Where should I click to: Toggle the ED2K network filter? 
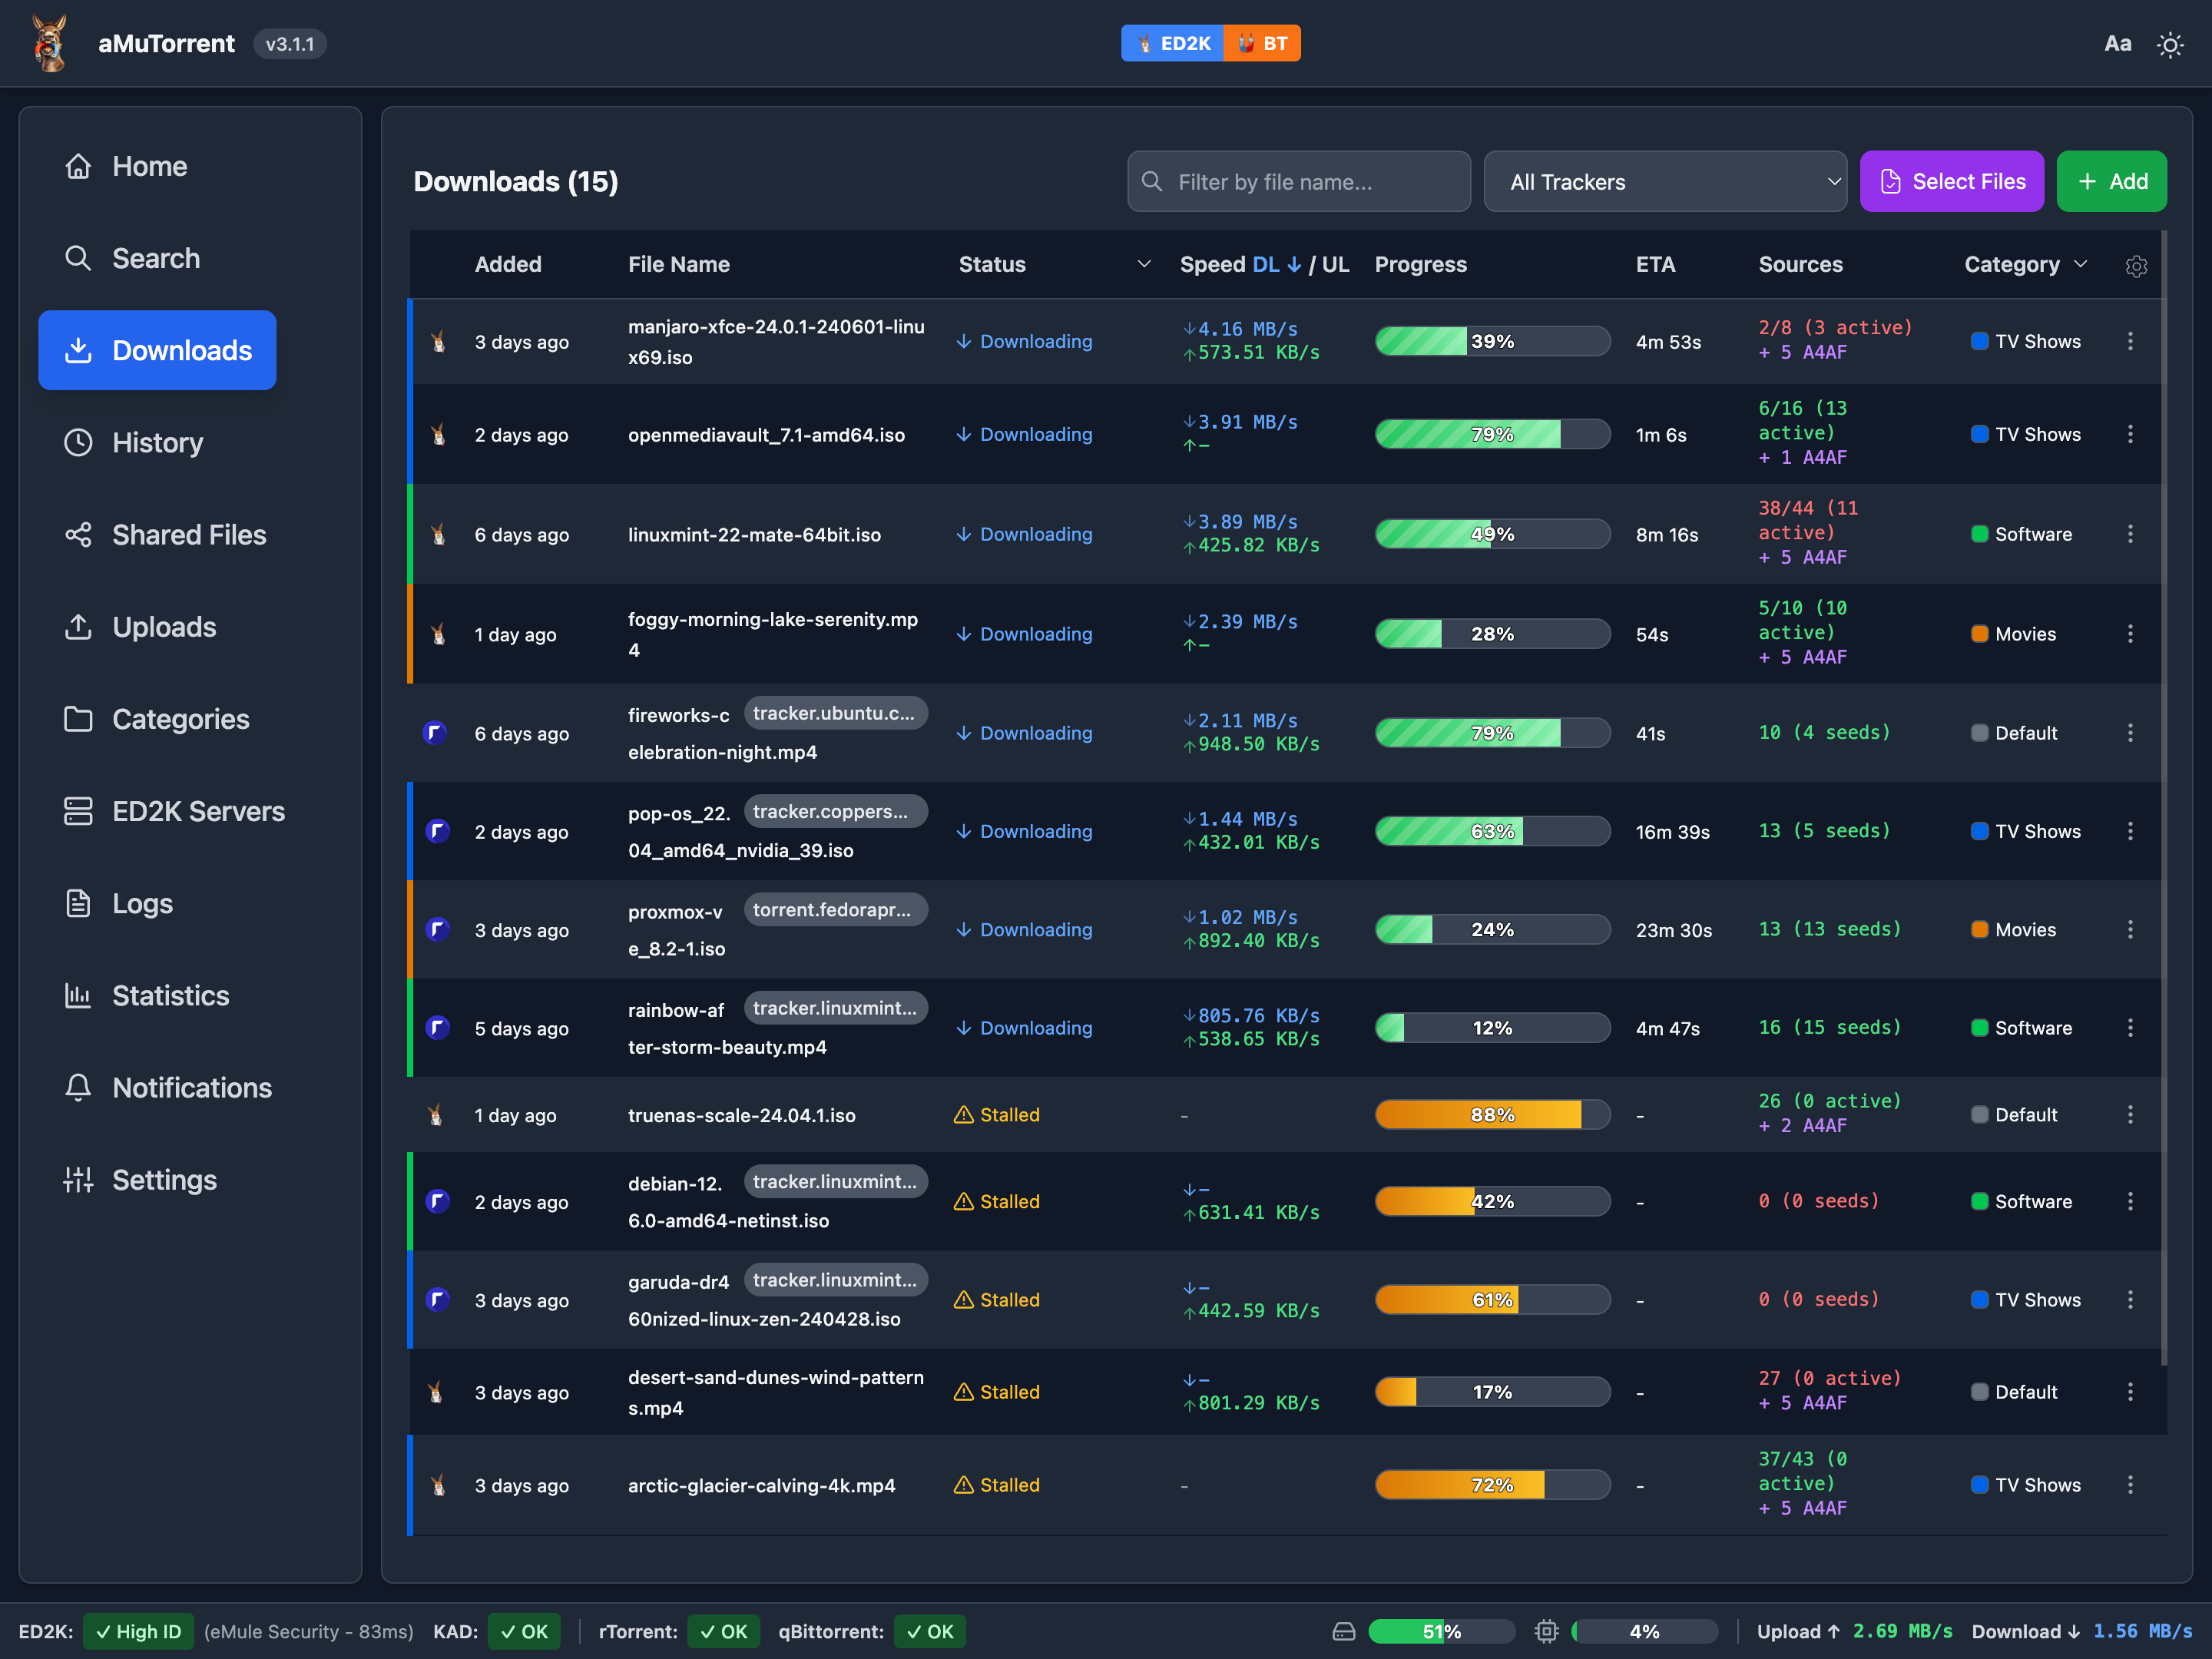(1172, 43)
